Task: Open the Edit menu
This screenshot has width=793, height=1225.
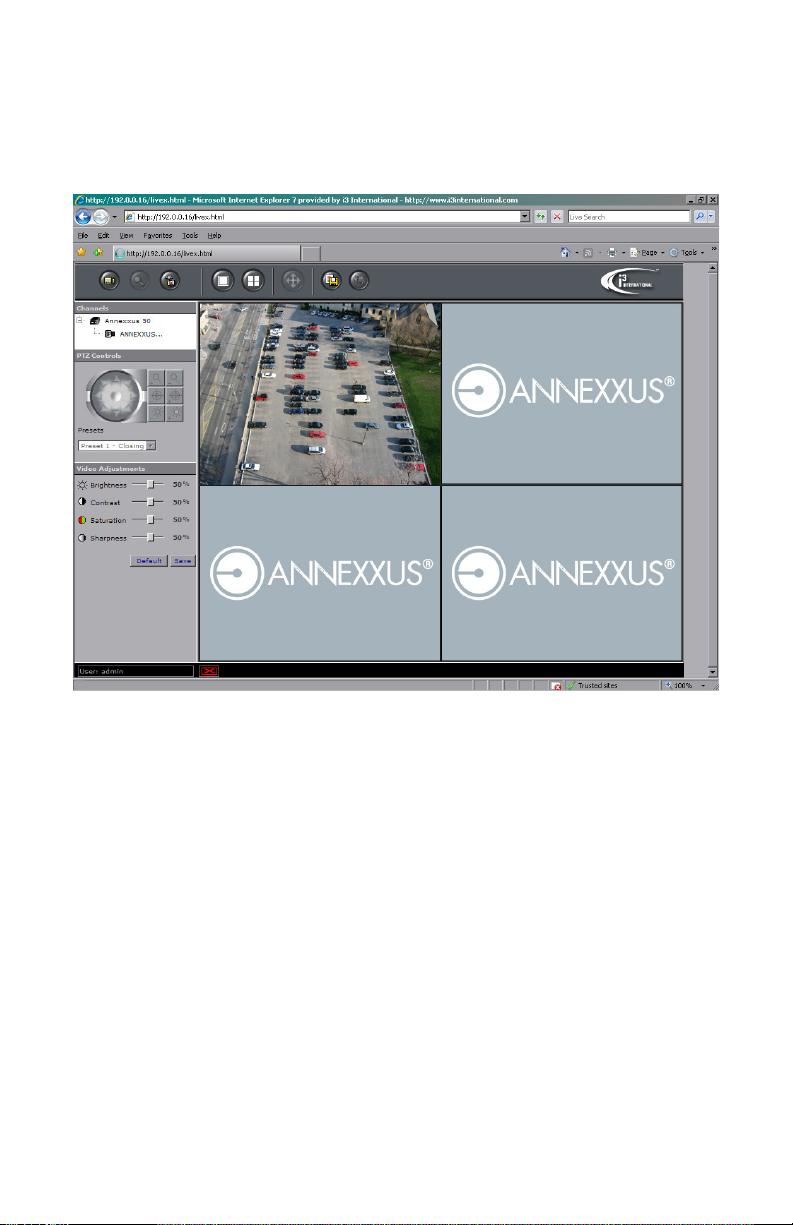Action: [103, 234]
